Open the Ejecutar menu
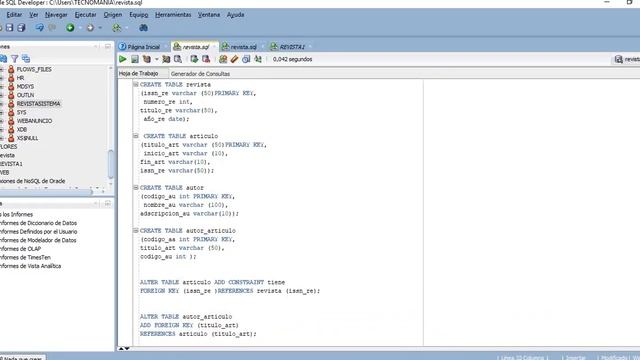Image resolution: width=640 pixels, height=360 pixels. click(85, 15)
